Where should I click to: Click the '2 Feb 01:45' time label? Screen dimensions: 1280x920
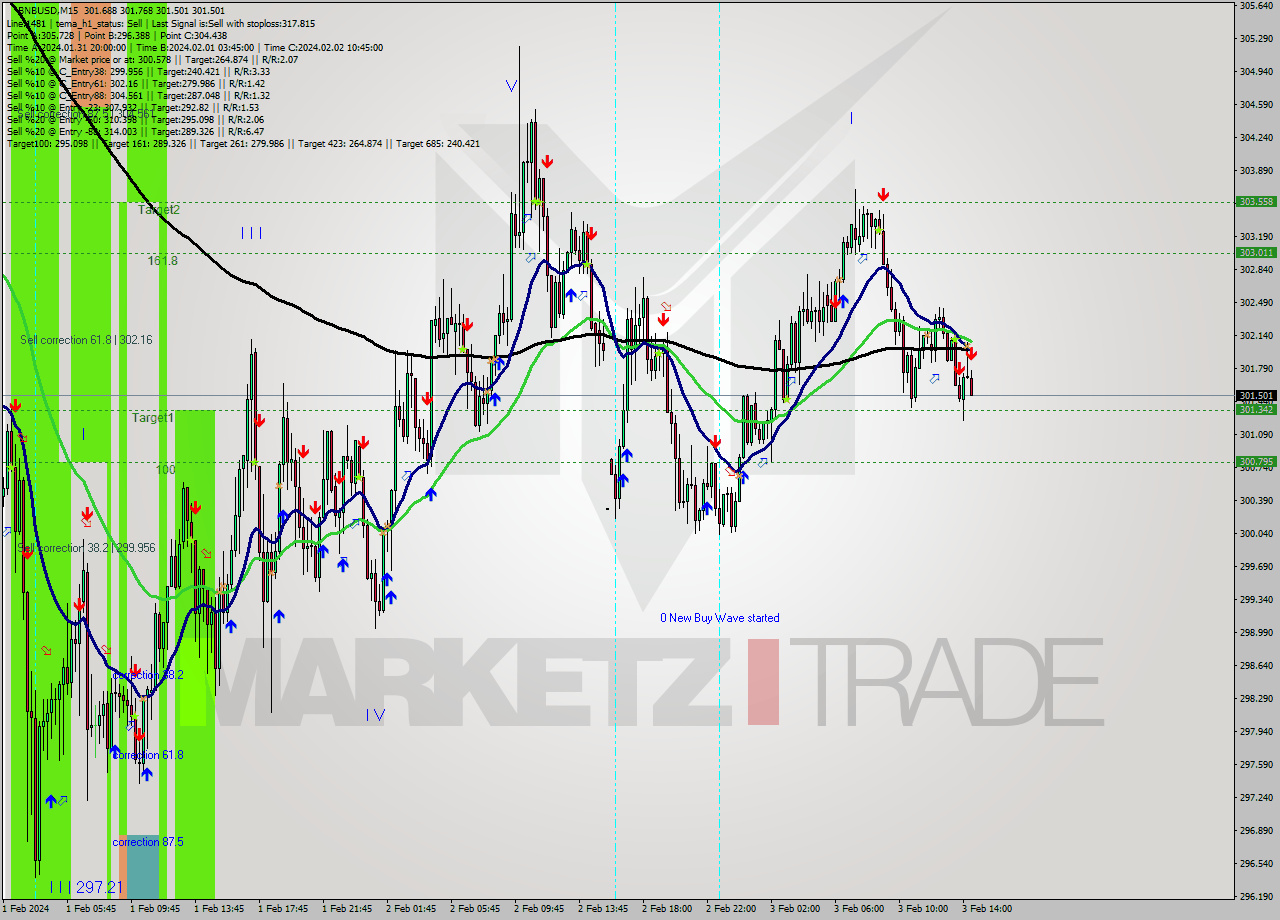(x=411, y=909)
